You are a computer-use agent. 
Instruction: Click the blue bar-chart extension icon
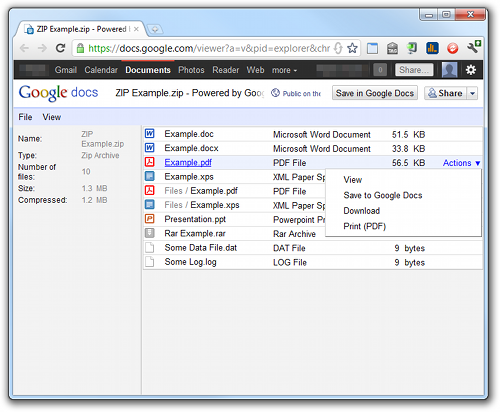(432, 48)
